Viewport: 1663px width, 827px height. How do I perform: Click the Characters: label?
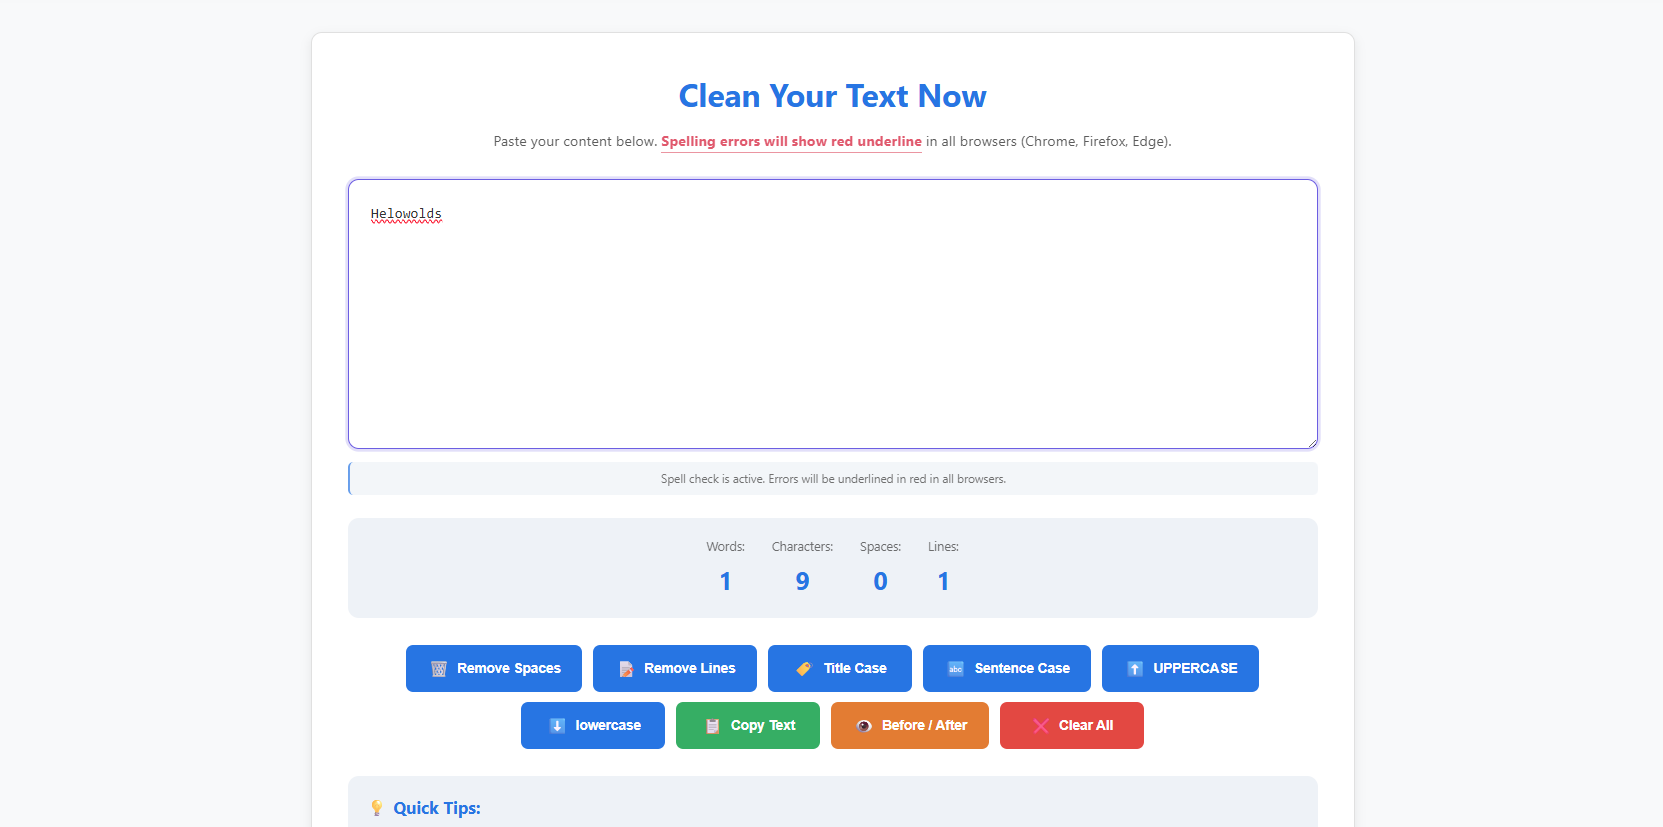click(802, 547)
